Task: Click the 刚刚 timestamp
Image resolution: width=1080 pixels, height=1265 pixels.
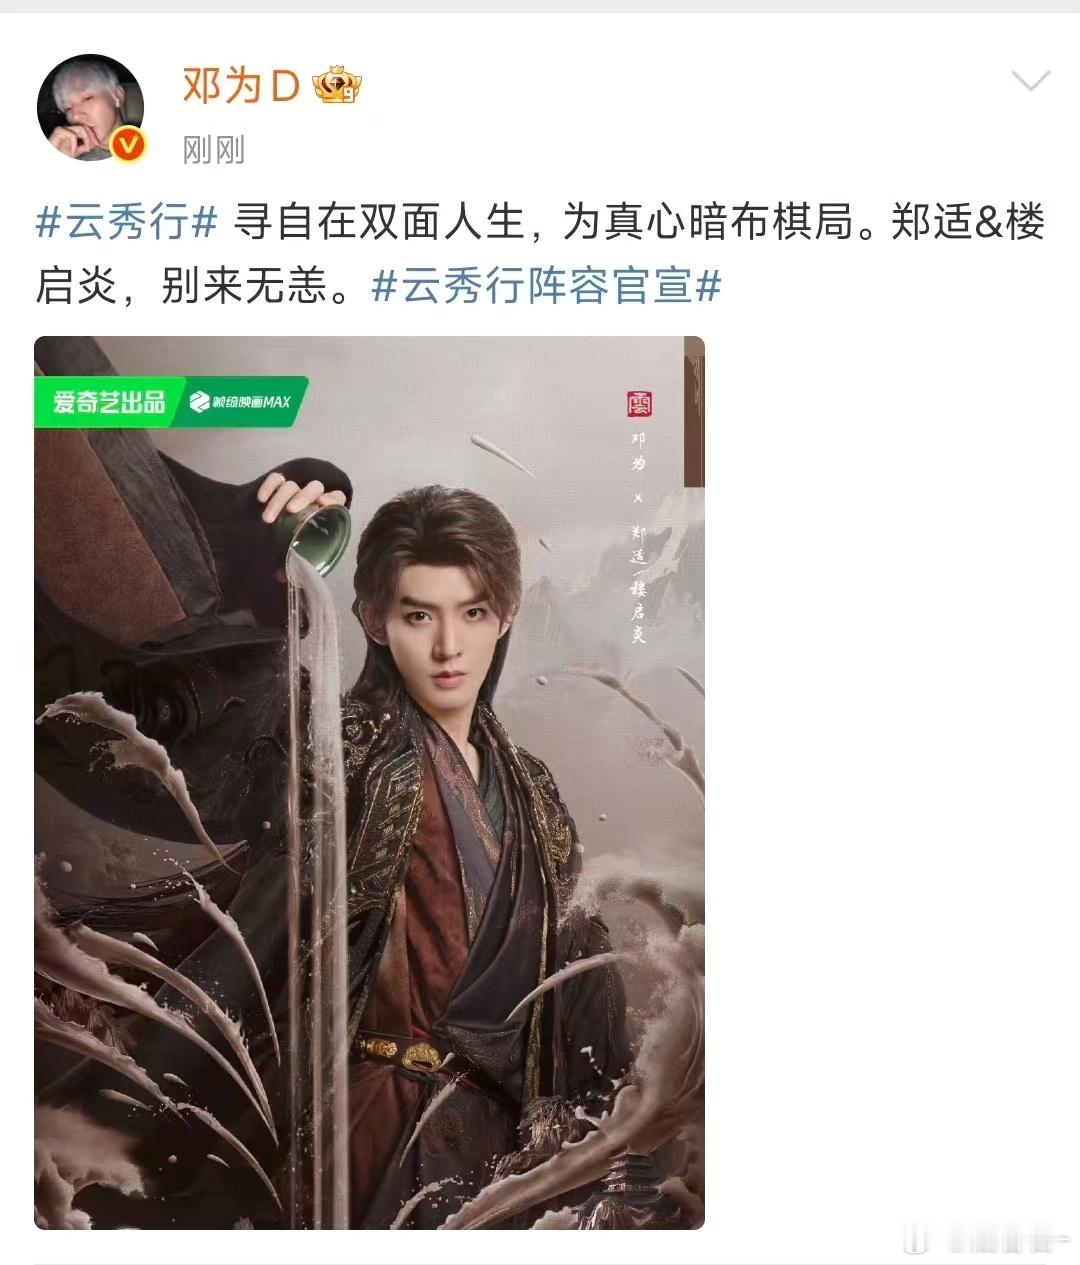Action: (213, 151)
